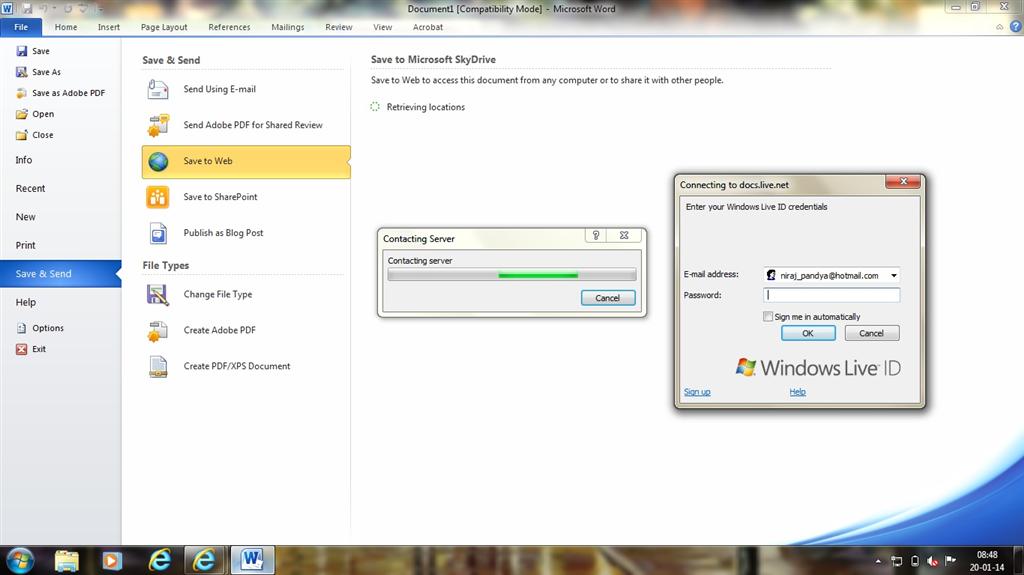Minimize the ribbon with caret icon
This screenshot has height=575, width=1024.
tap(999, 27)
